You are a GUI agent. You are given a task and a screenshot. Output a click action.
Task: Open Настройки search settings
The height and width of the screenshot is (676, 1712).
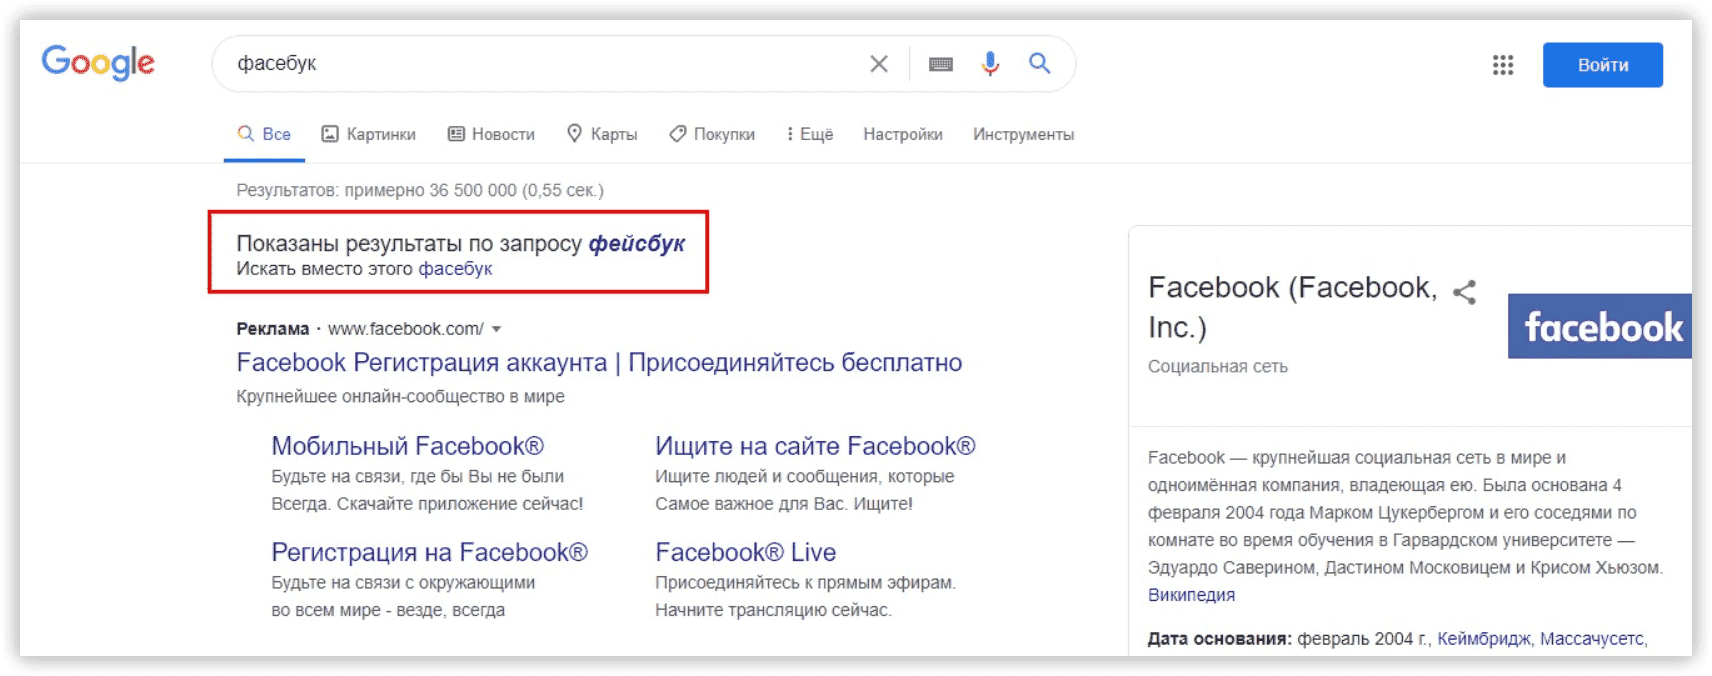903,134
